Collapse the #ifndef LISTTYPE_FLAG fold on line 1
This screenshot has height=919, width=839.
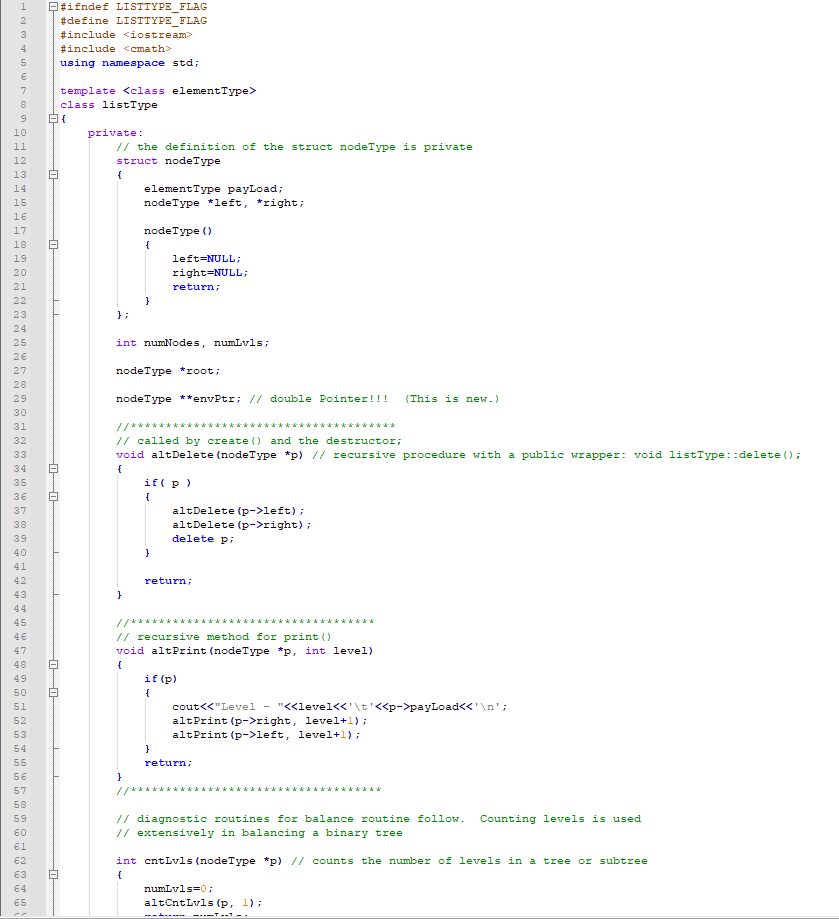tap(53, 6)
